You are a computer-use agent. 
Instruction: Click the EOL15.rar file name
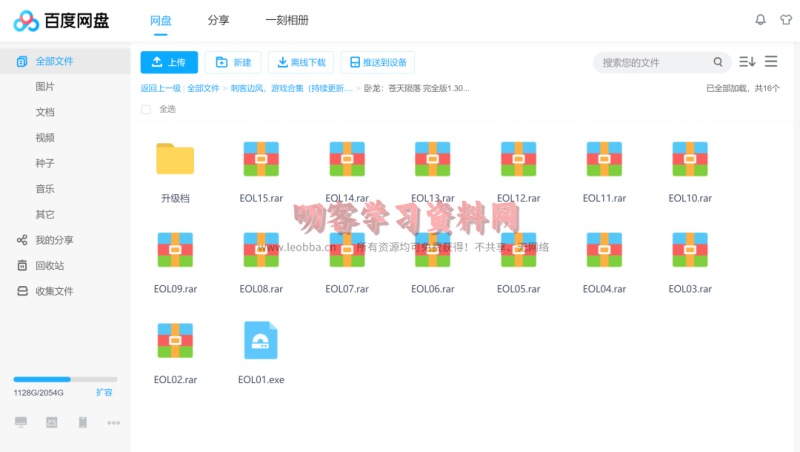coord(261,198)
